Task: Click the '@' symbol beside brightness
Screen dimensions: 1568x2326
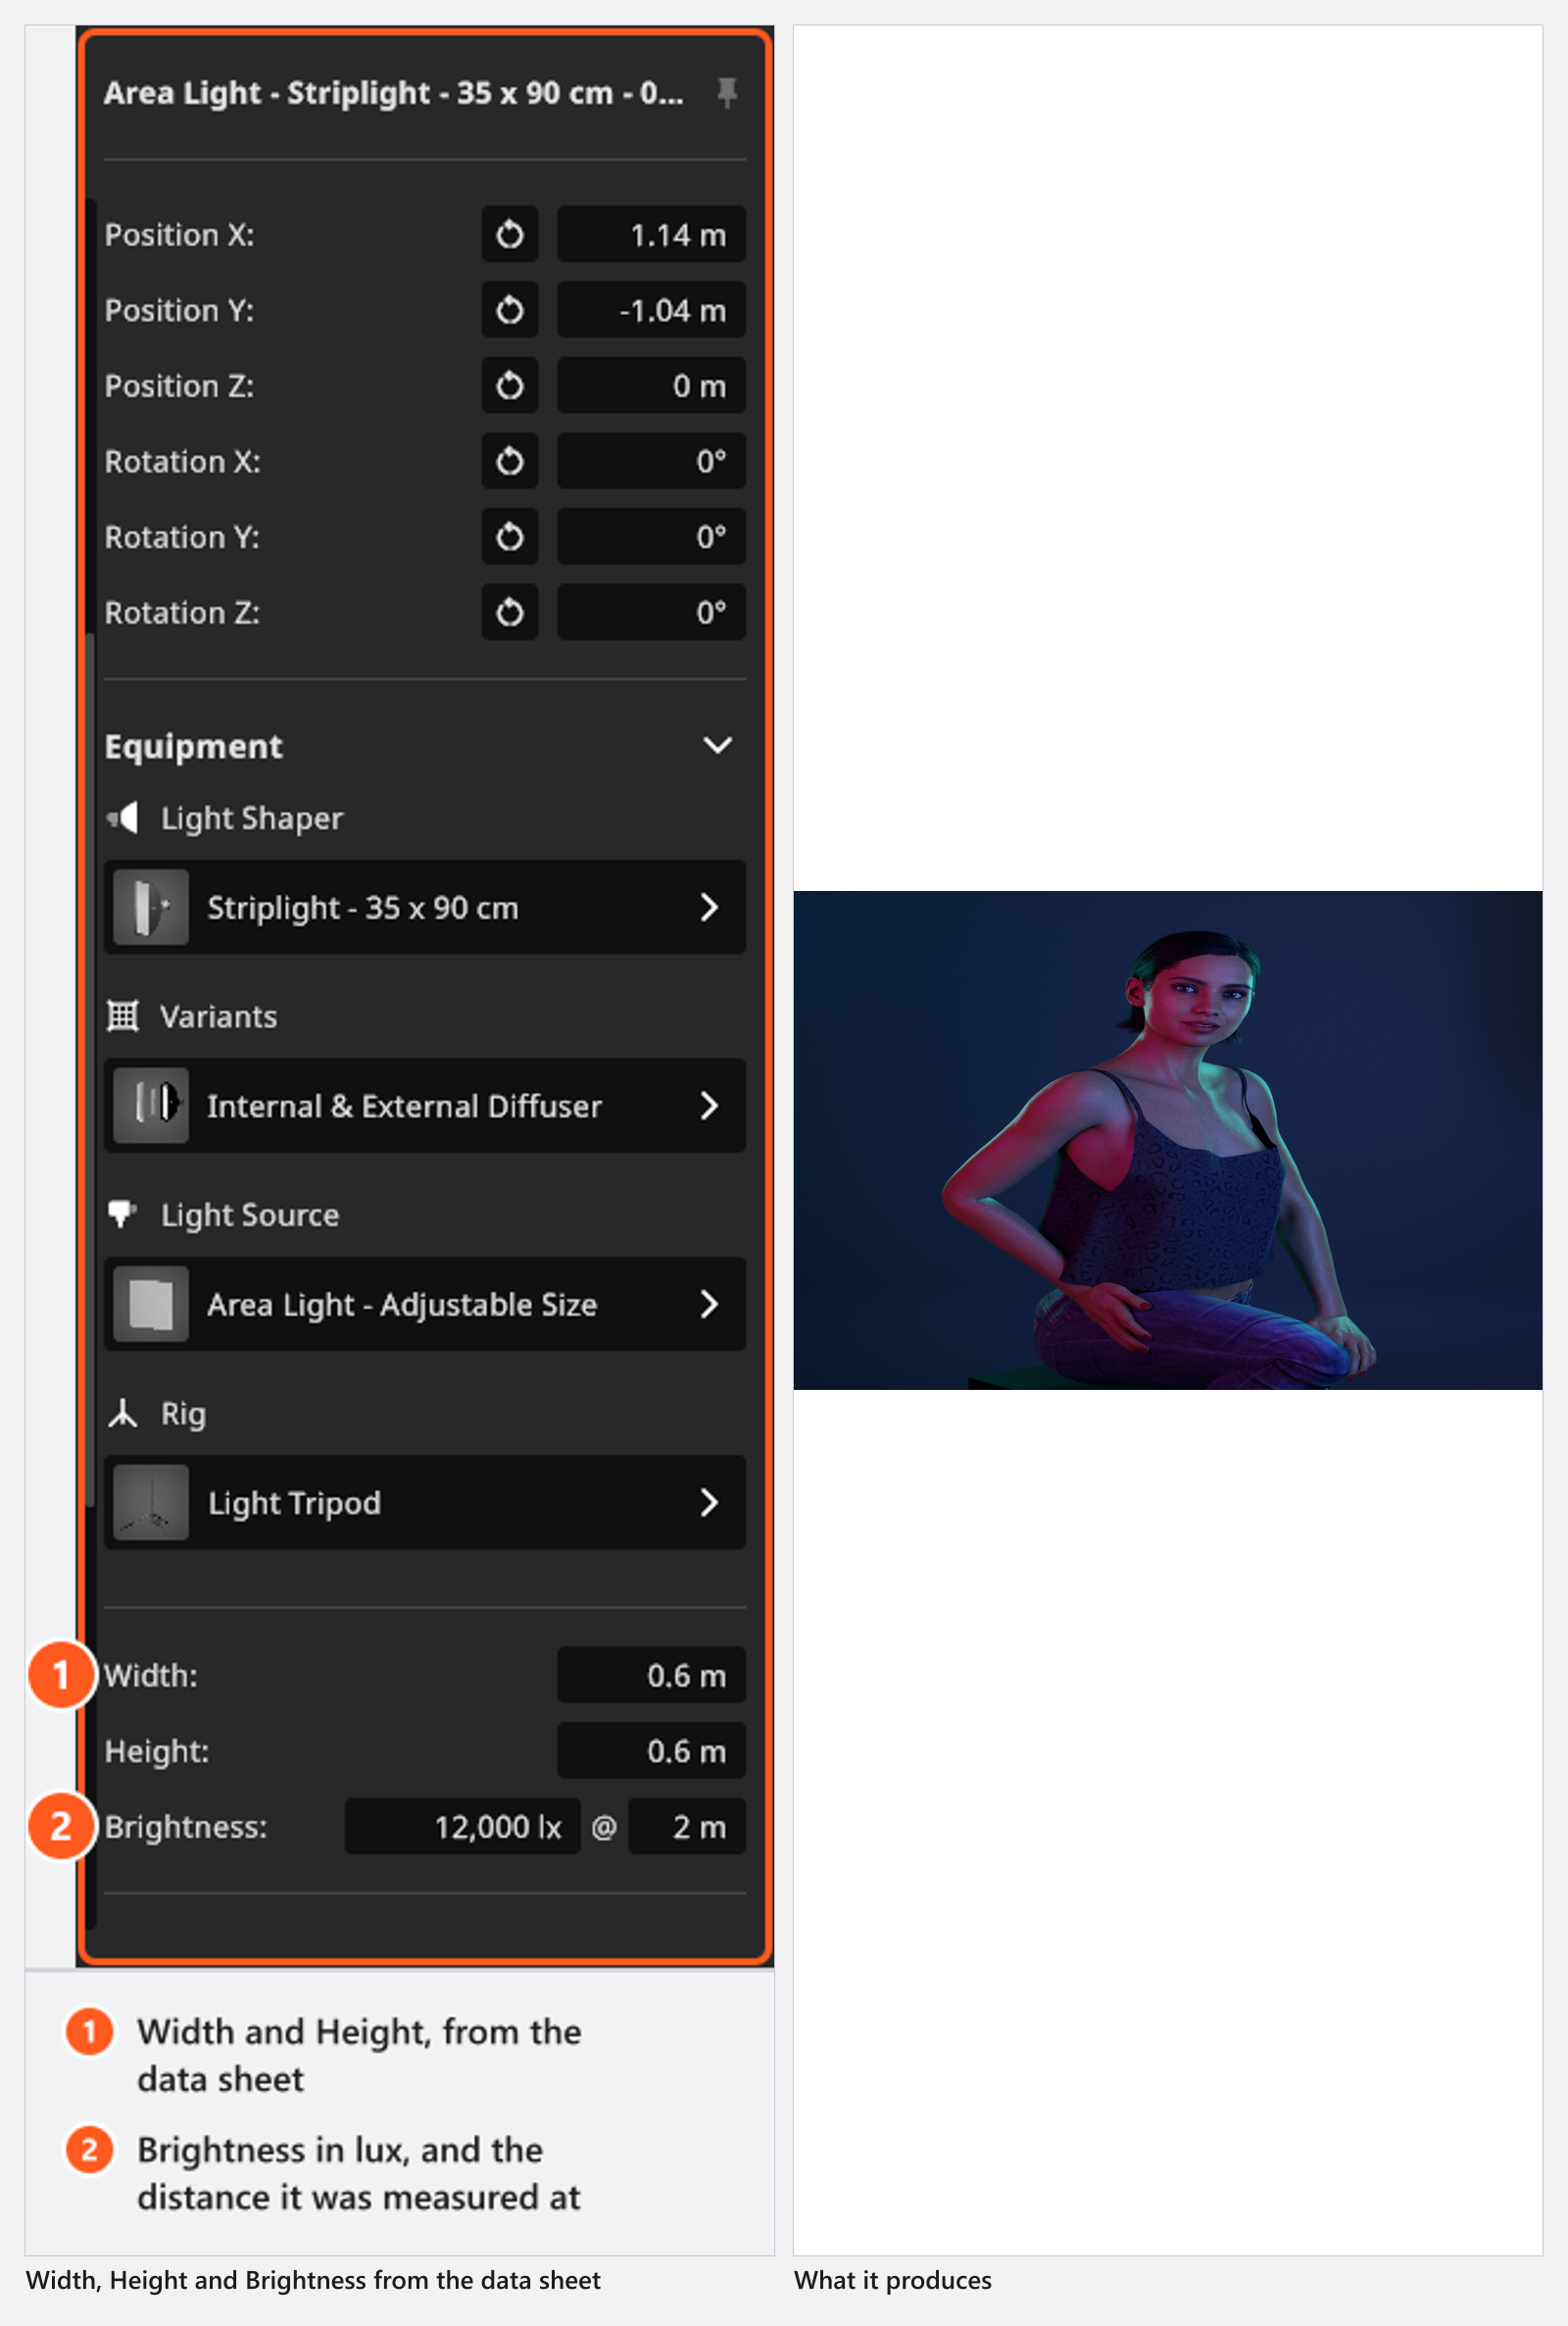Action: click(x=604, y=1828)
